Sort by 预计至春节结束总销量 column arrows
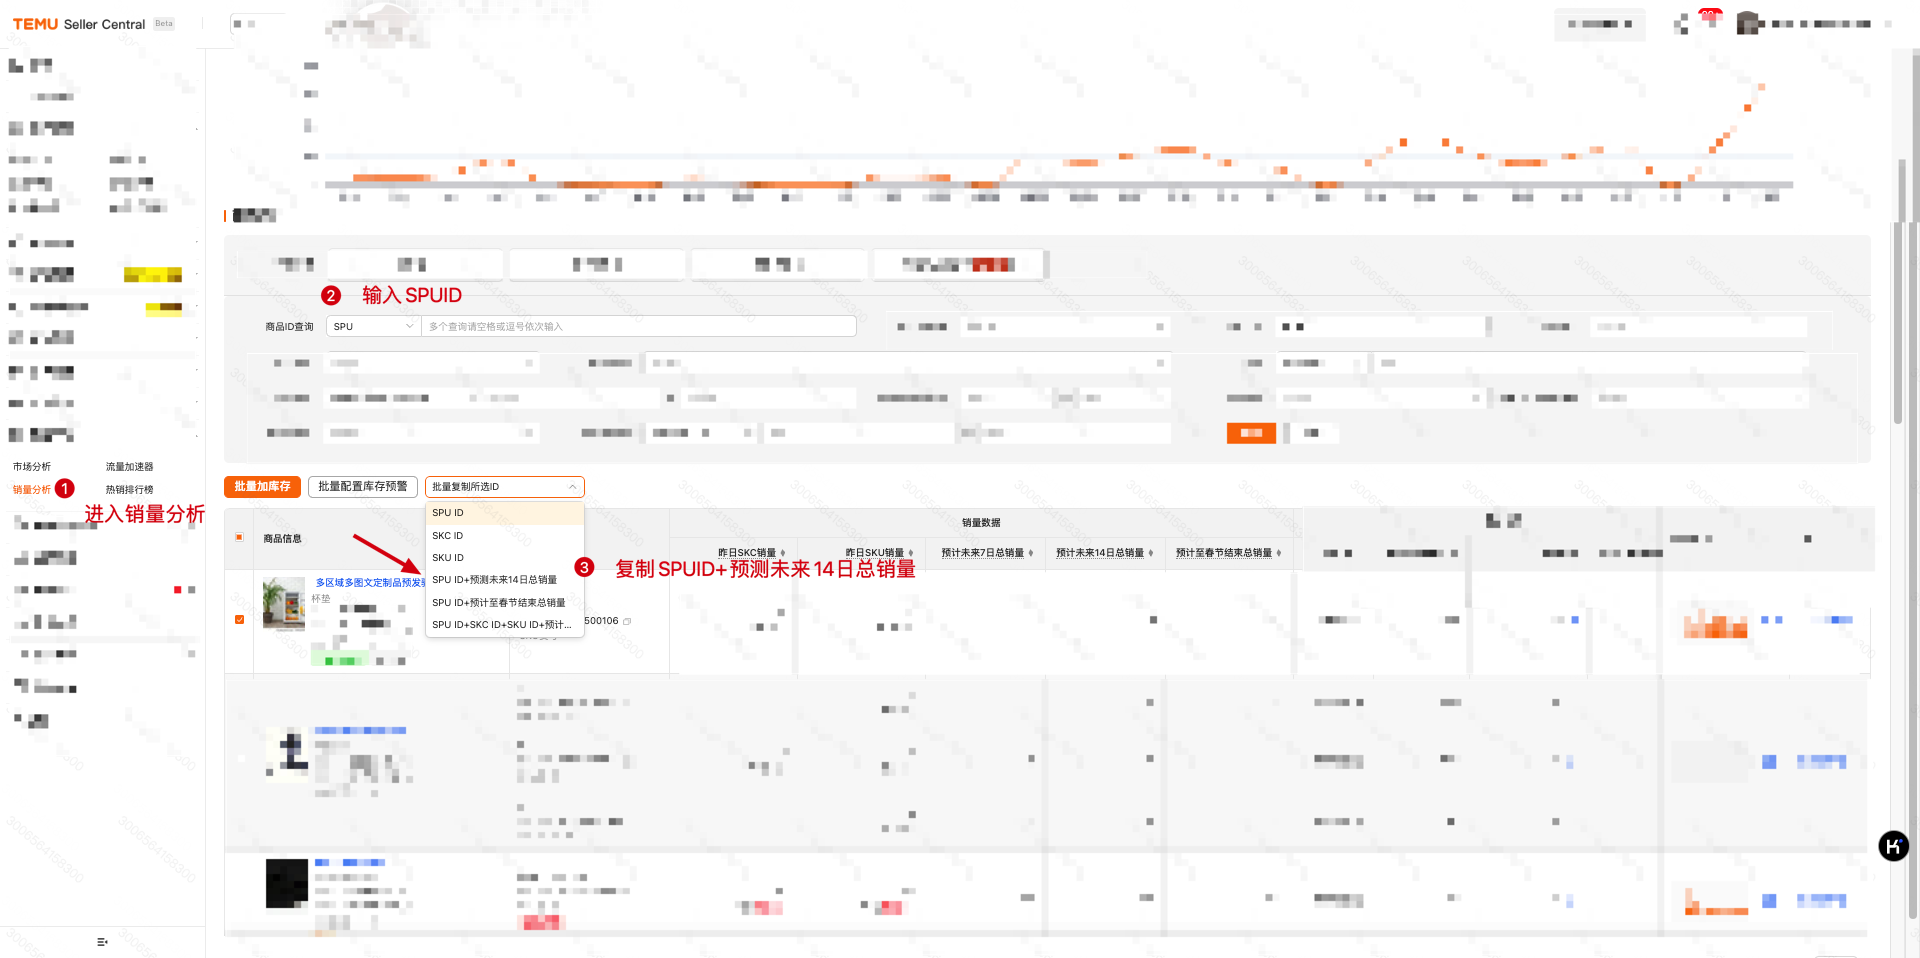 1278,553
